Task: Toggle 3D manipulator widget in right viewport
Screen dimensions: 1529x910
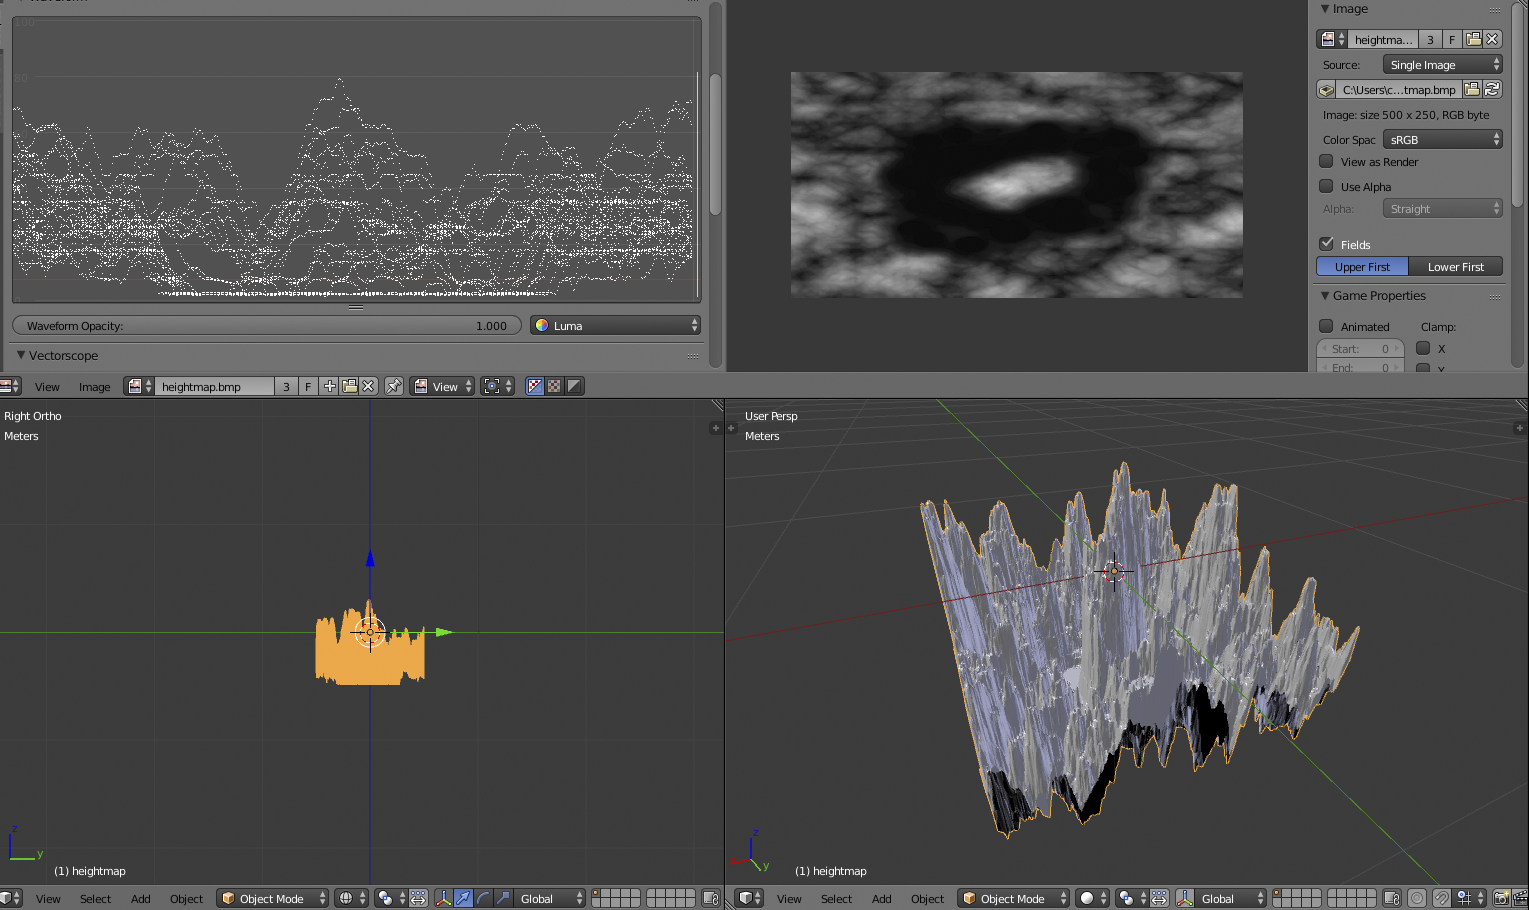Action: pos(1184,898)
